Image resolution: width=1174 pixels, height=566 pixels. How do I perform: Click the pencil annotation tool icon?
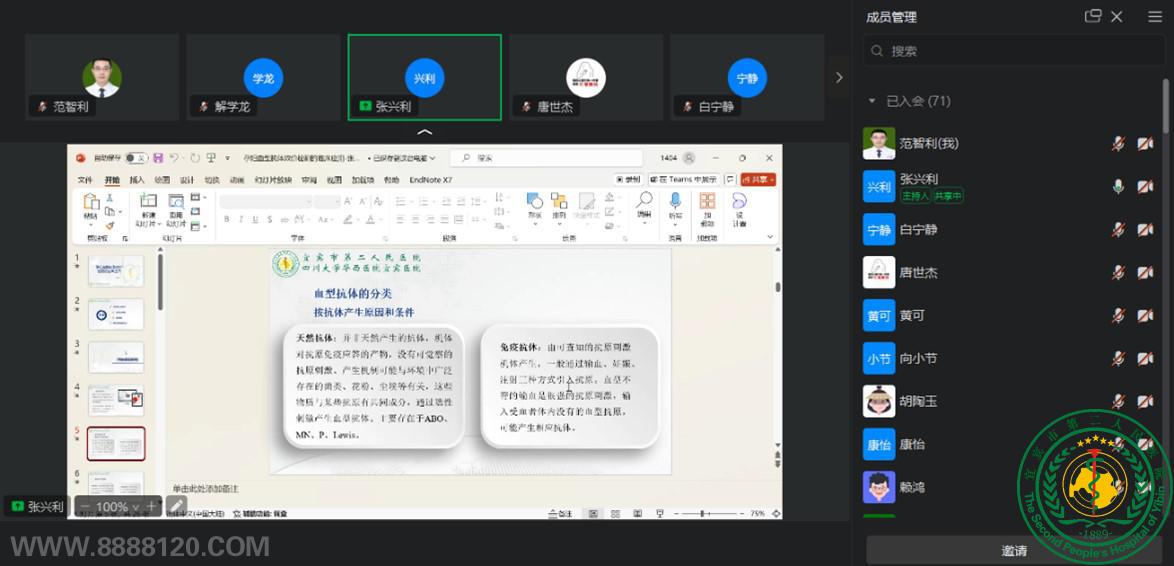coord(176,507)
